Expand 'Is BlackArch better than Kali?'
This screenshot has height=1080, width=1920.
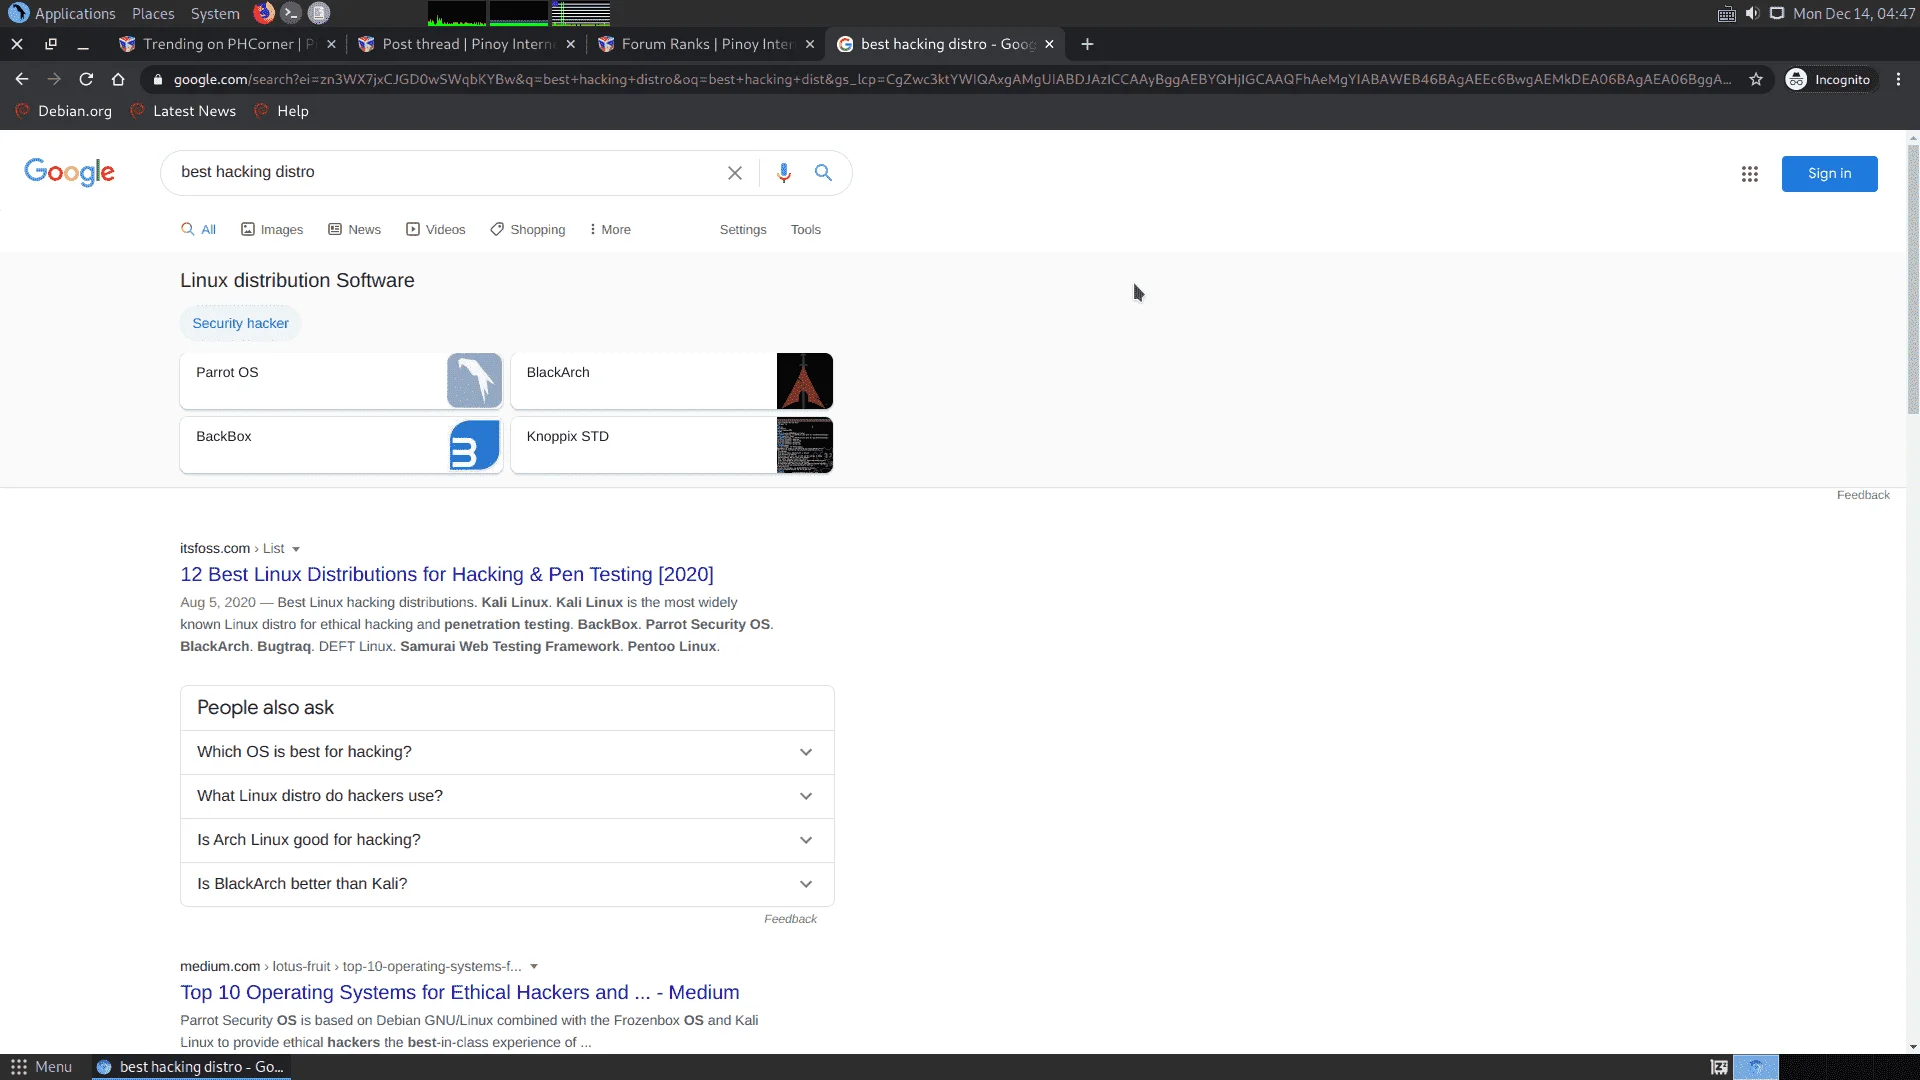coord(507,884)
